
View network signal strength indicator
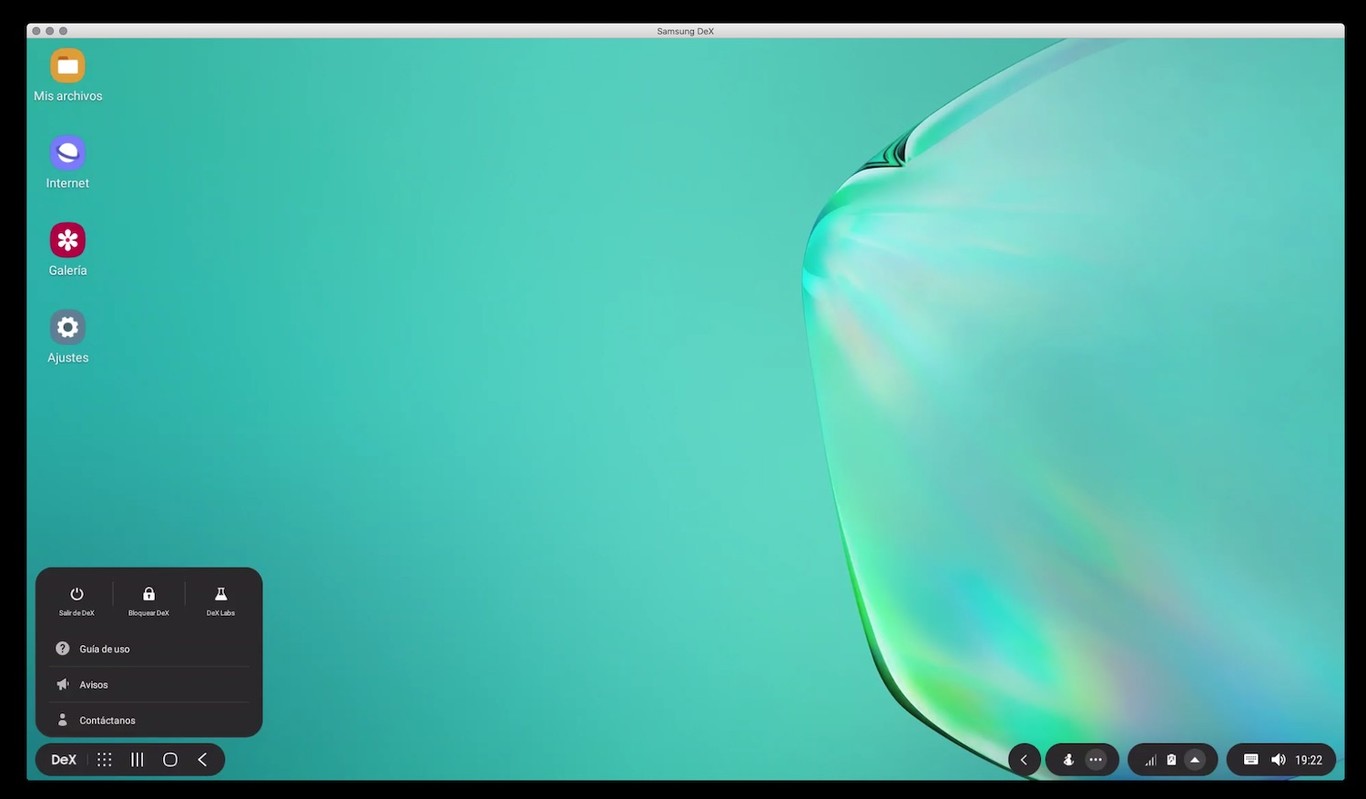1150,759
